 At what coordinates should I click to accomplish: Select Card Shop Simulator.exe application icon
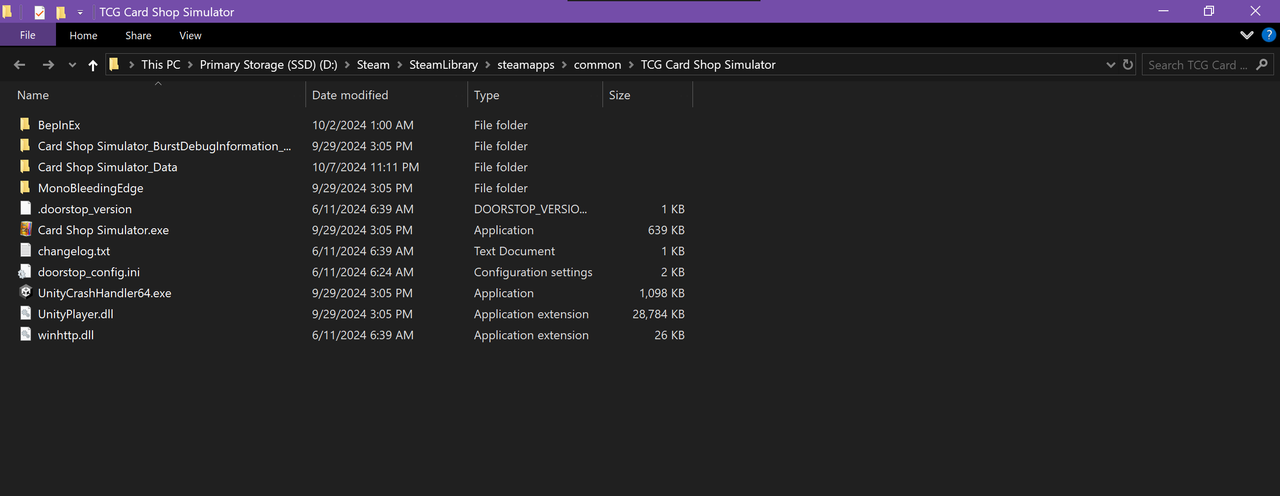(x=25, y=230)
